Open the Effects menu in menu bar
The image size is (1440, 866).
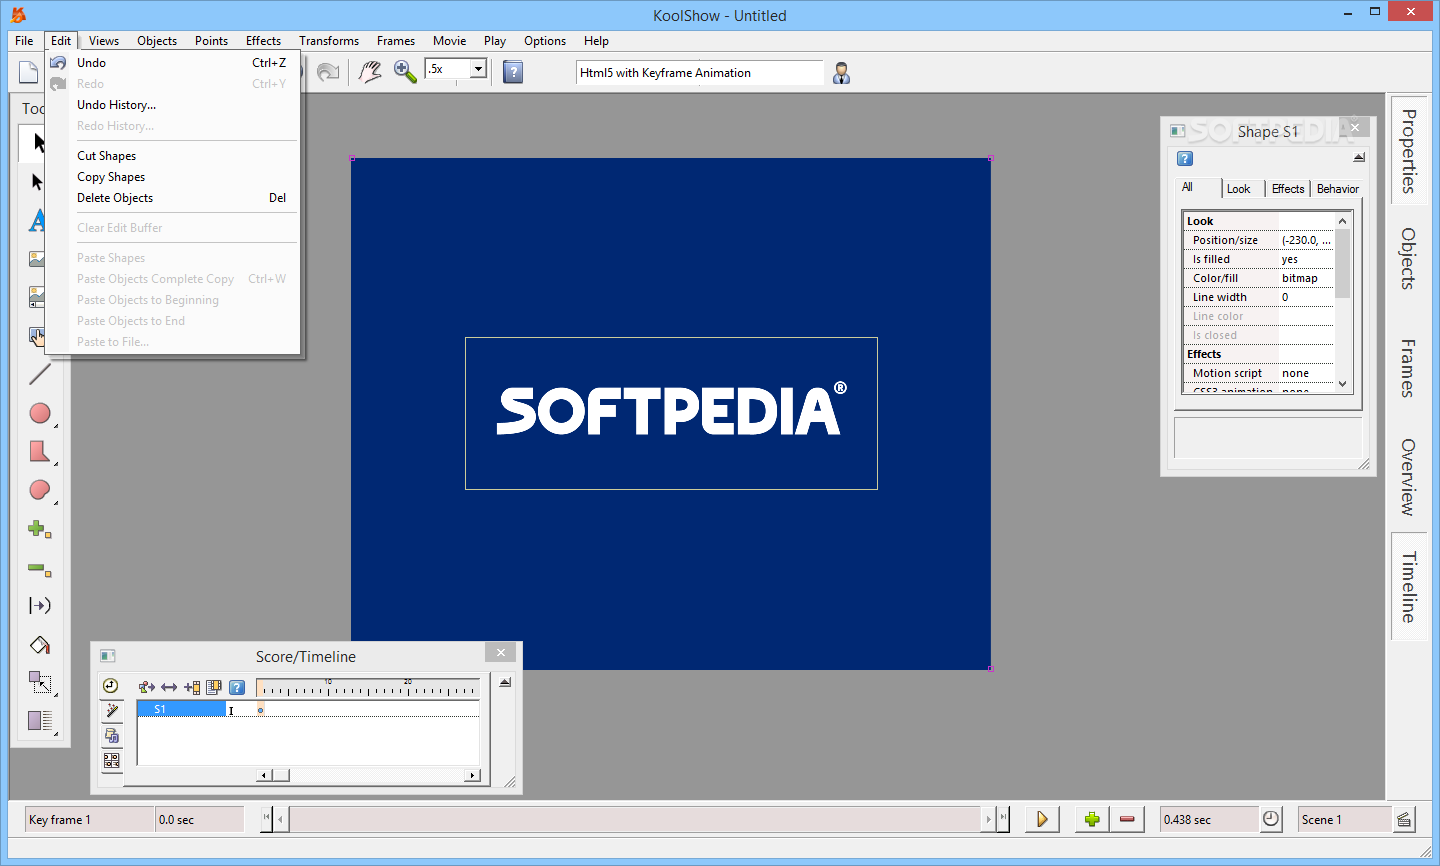coord(263,41)
